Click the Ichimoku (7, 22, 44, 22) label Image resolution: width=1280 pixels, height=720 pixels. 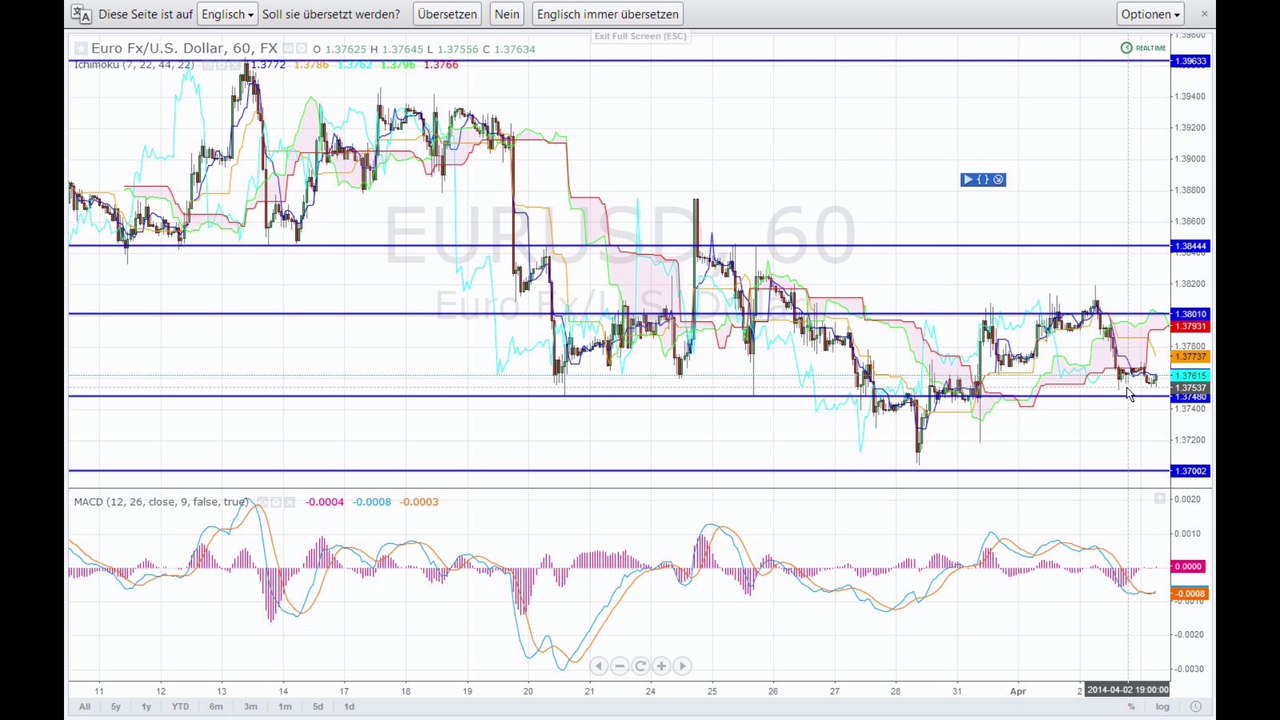click(x=134, y=65)
